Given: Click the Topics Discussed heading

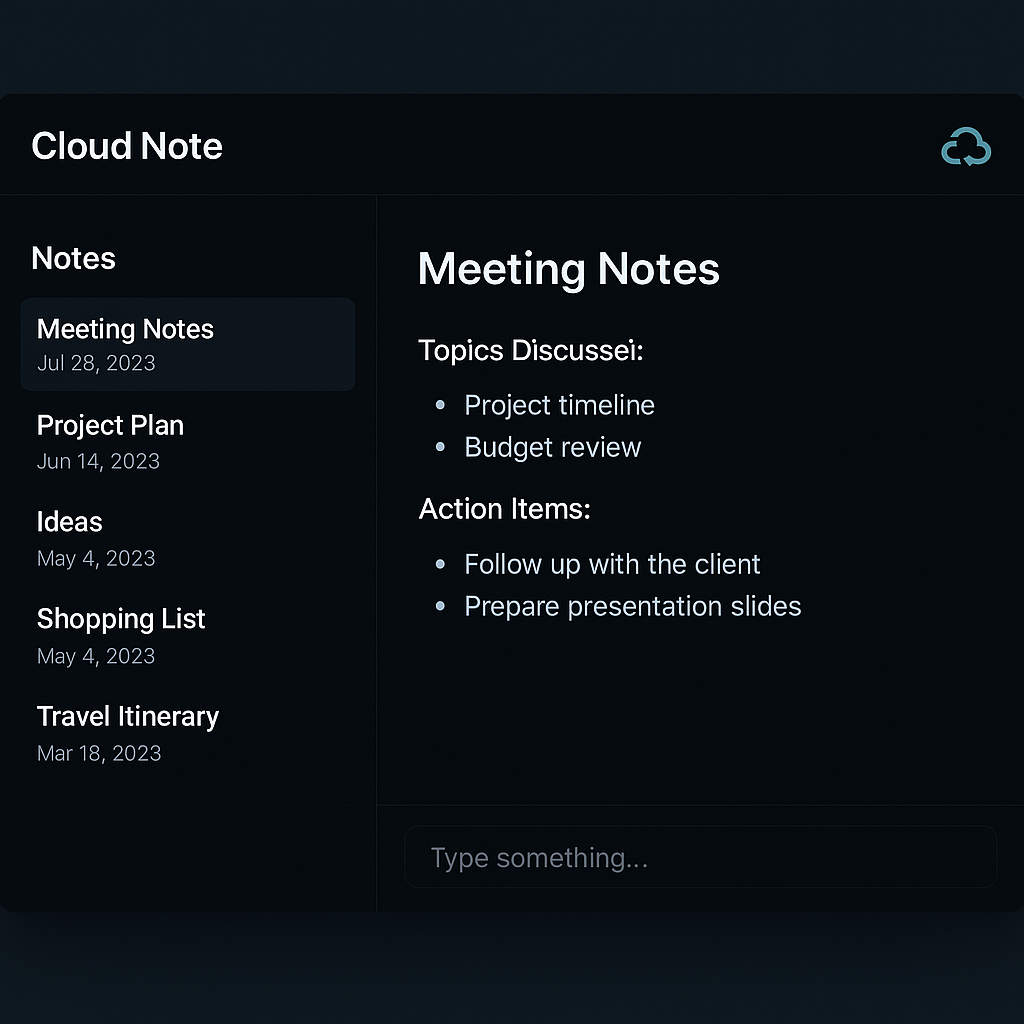Looking at the screenshot, I should pyautogui.click(x=531, y=351).
